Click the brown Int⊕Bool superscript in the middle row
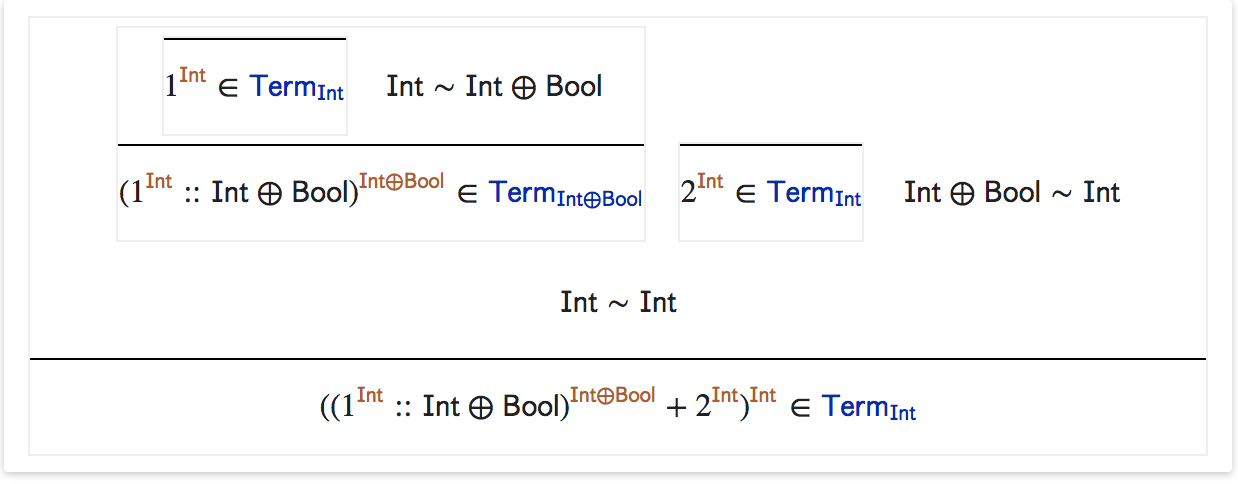The image size is (1238, 484). point(401,181)
